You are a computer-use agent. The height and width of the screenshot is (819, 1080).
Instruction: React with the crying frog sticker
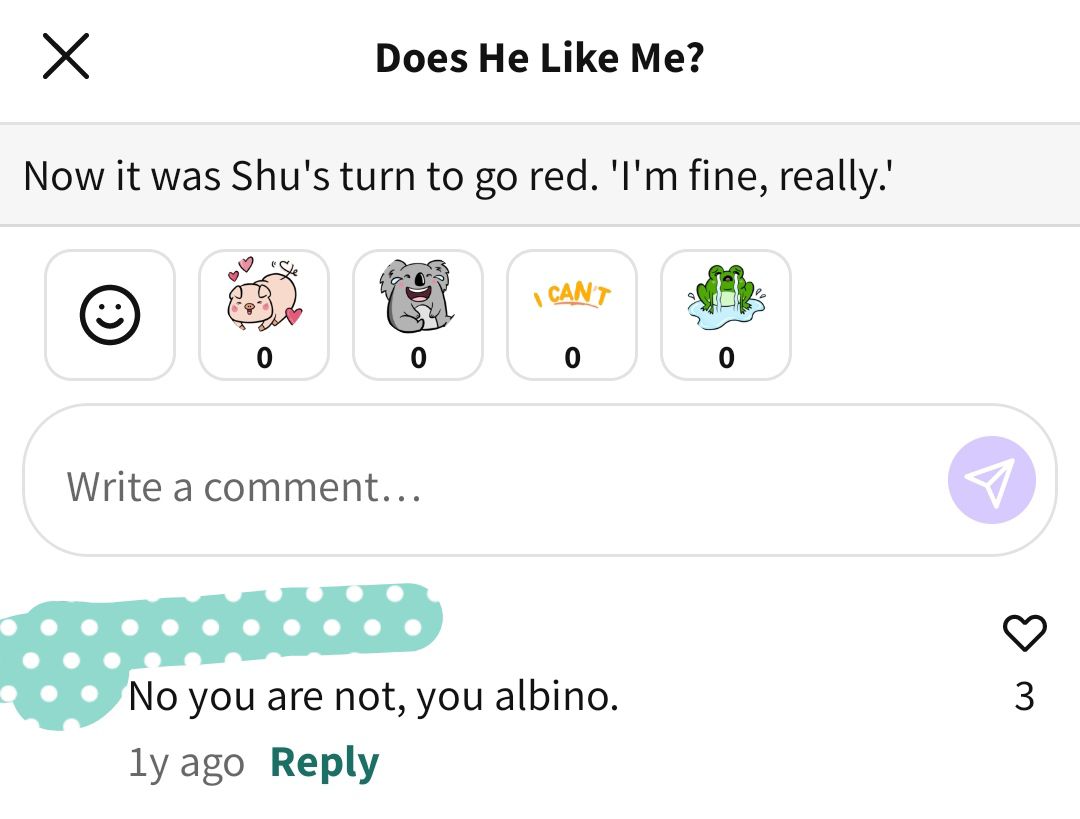click(726, 315)
